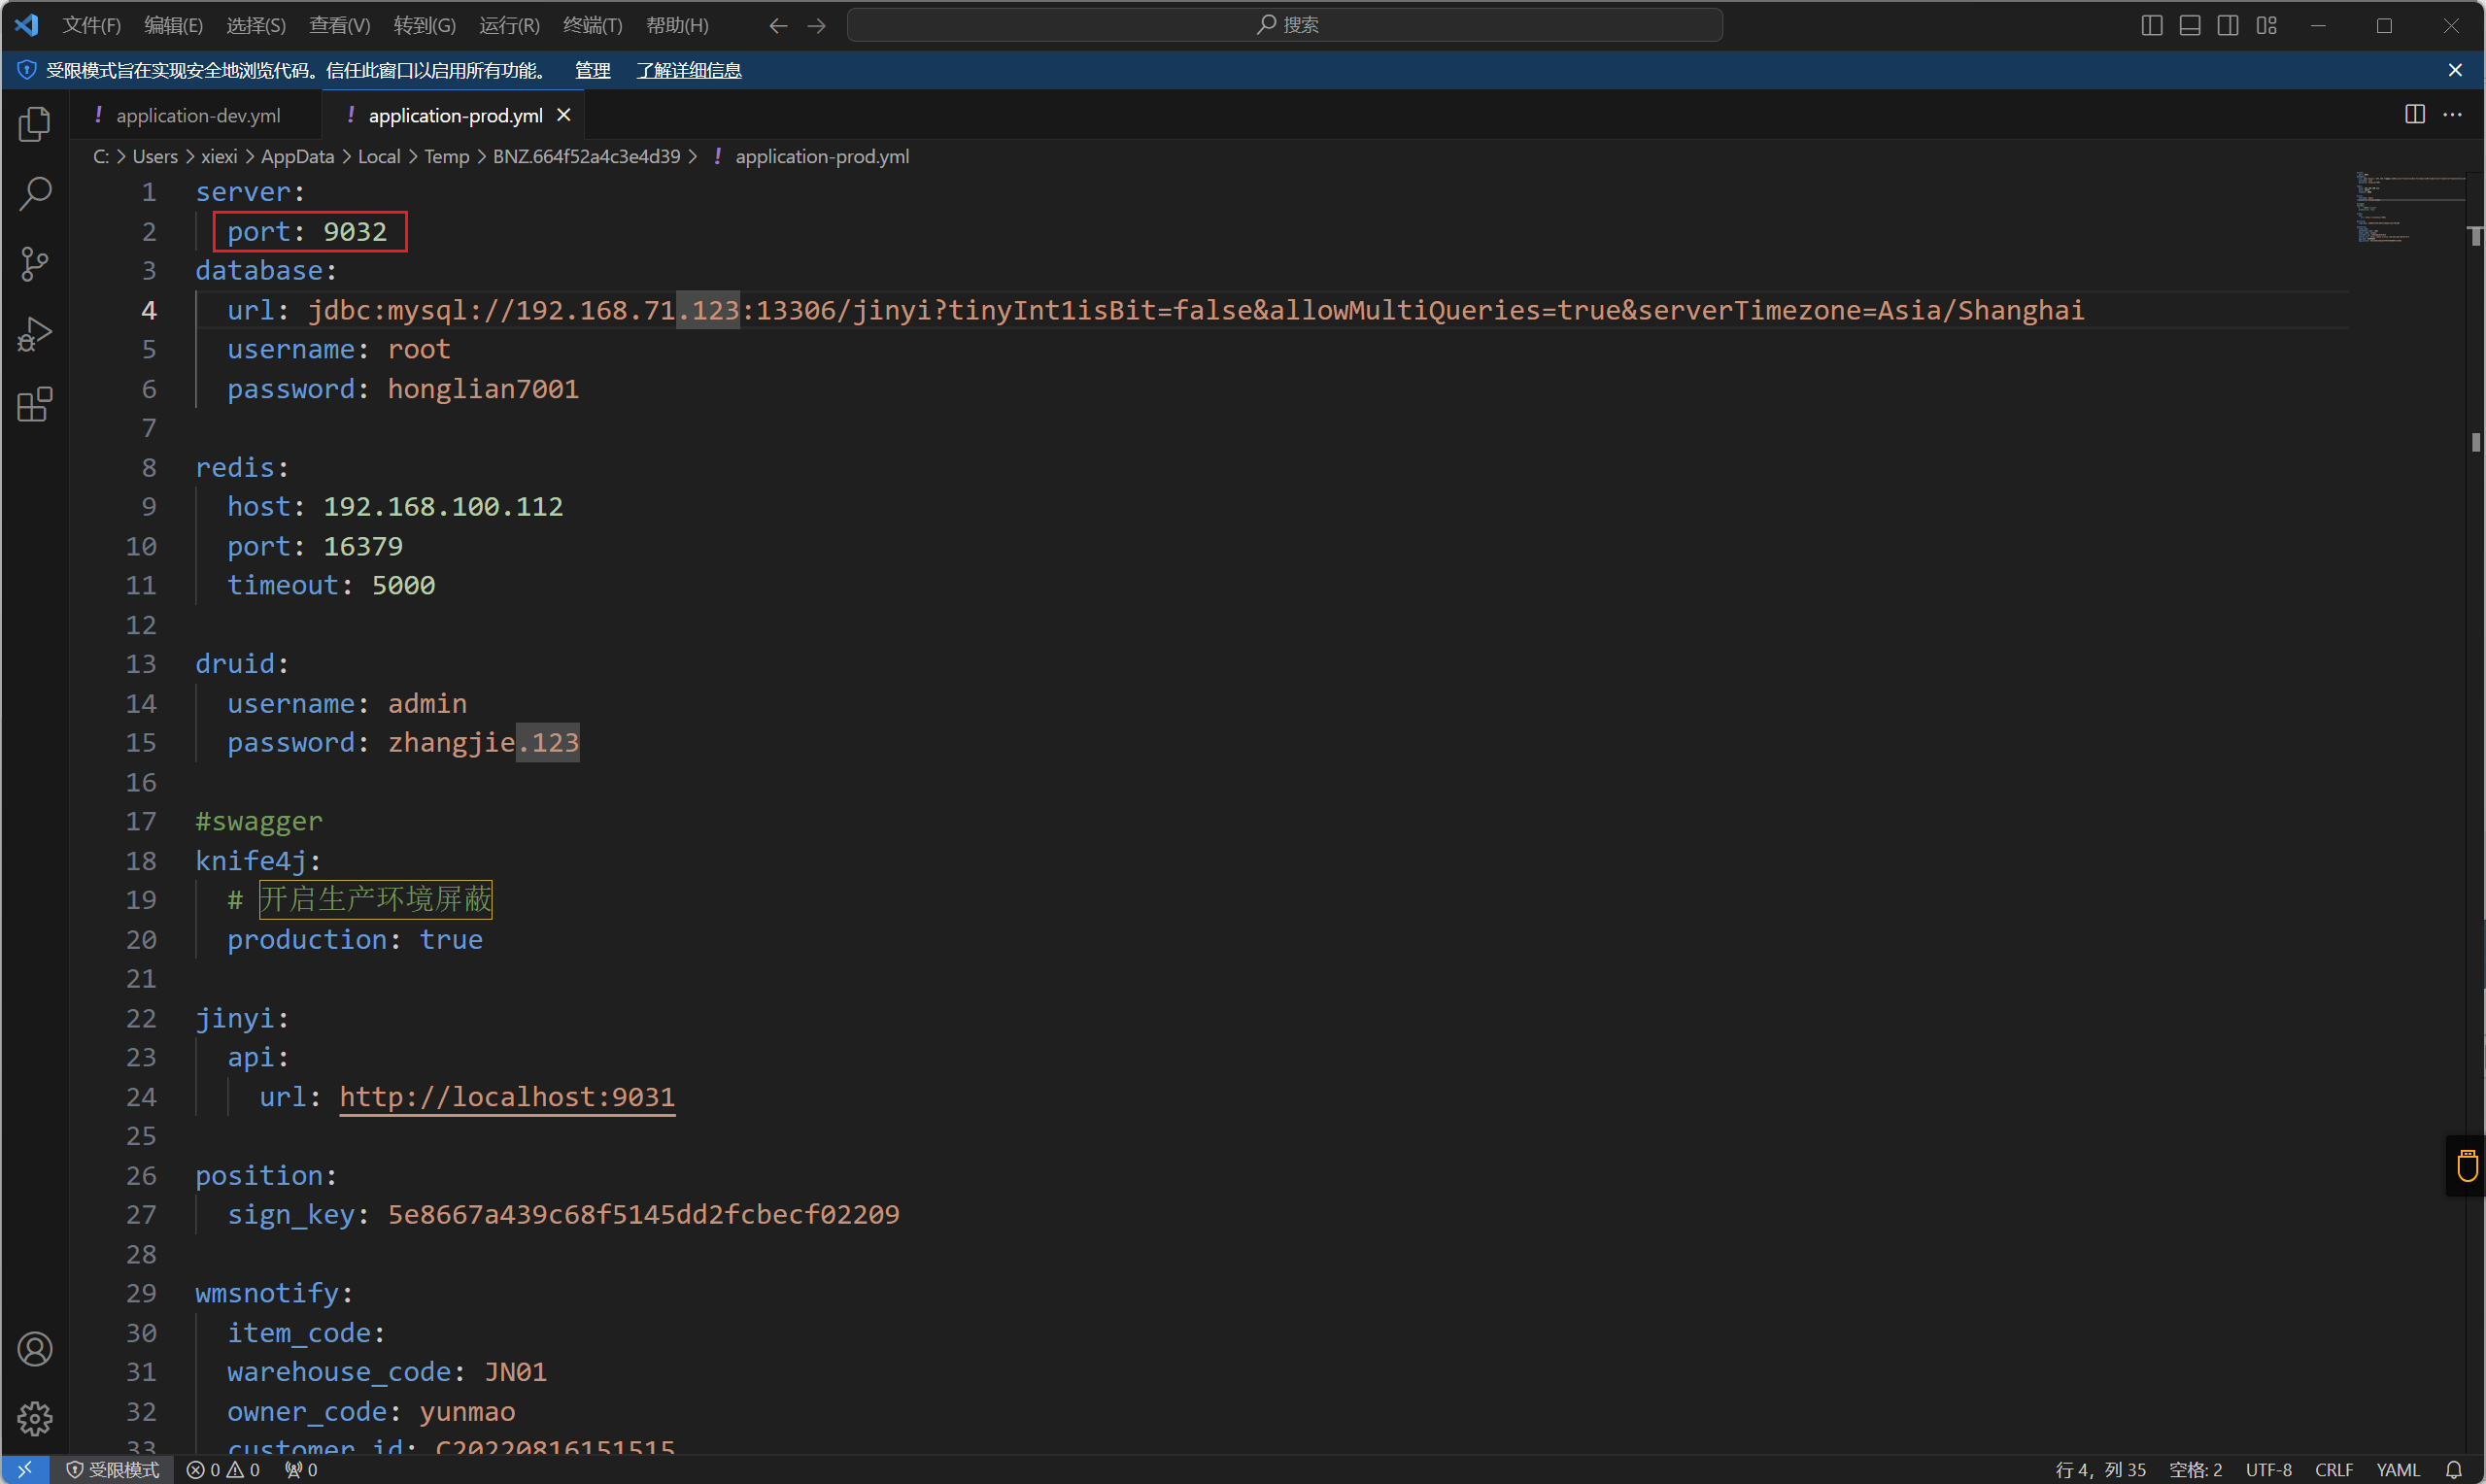Open the 编辑(E) menu
Screen dimensions: 2486x1484
click(173, 25)
